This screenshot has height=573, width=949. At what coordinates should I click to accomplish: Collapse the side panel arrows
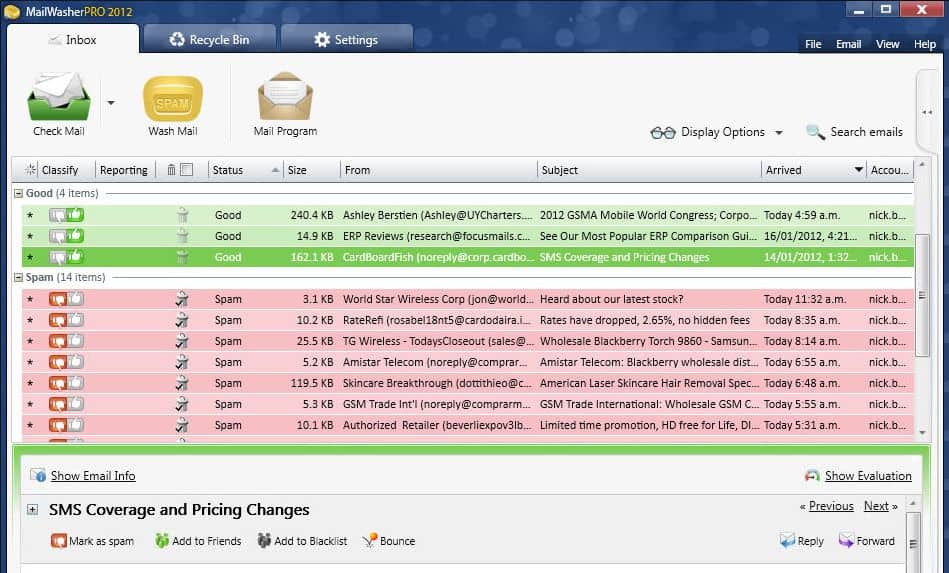927,112
